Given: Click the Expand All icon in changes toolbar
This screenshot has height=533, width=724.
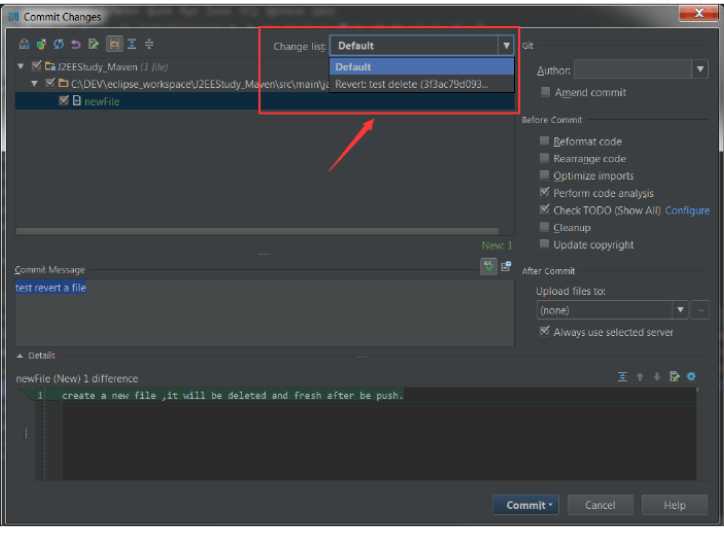Looking at the screenshot, I should (131, 45).
